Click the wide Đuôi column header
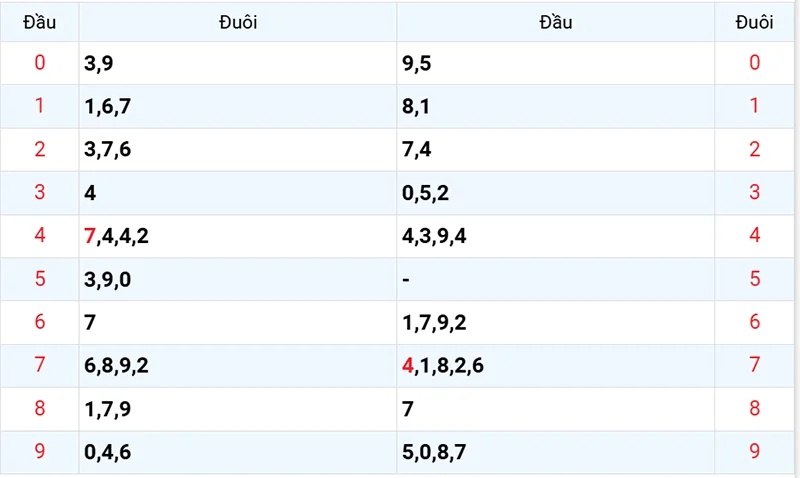The width and height of the screenshot is (800, 478). [x=238, y=22]
